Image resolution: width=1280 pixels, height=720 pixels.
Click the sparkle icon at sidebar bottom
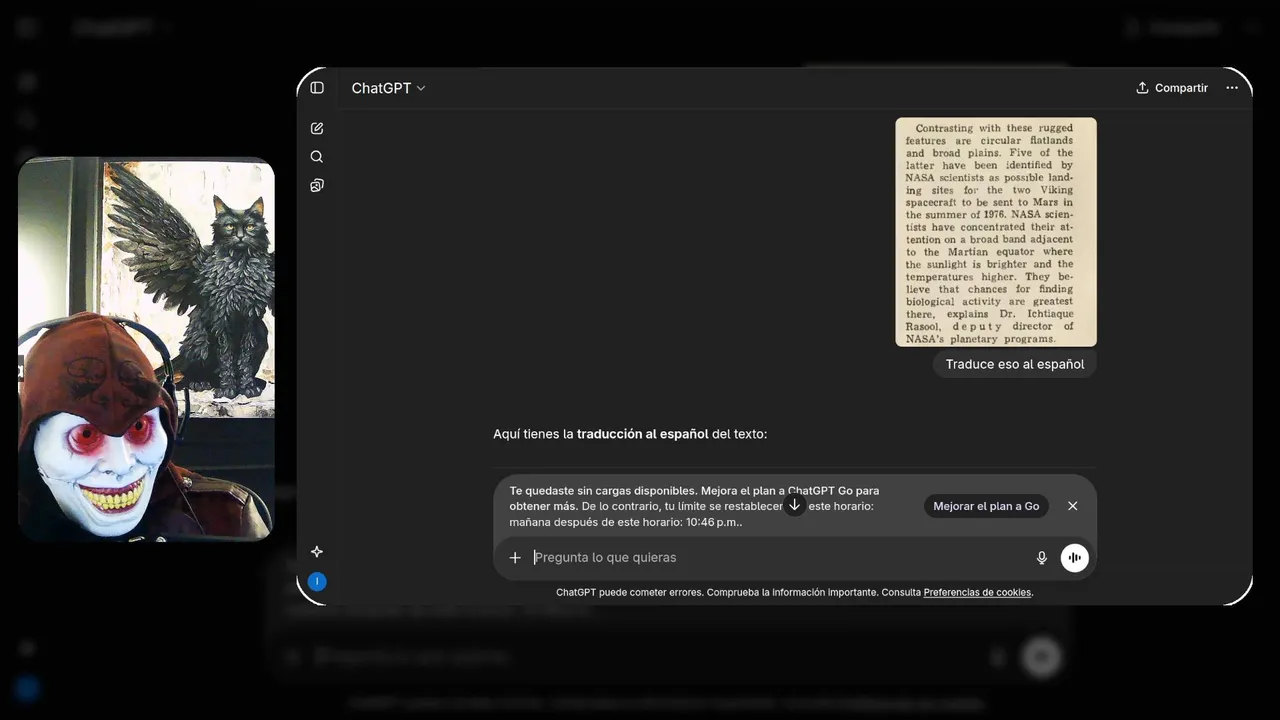(317, 551)
